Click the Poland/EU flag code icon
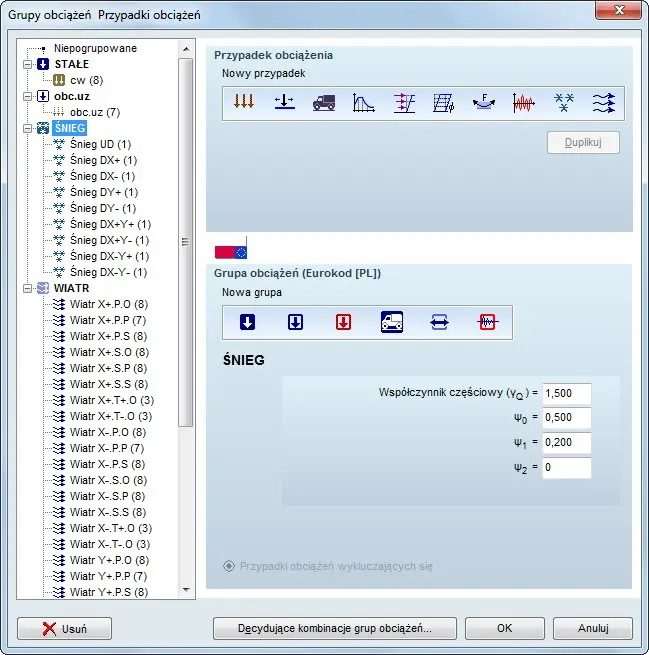The image size is (649, 655). [231, 251]
